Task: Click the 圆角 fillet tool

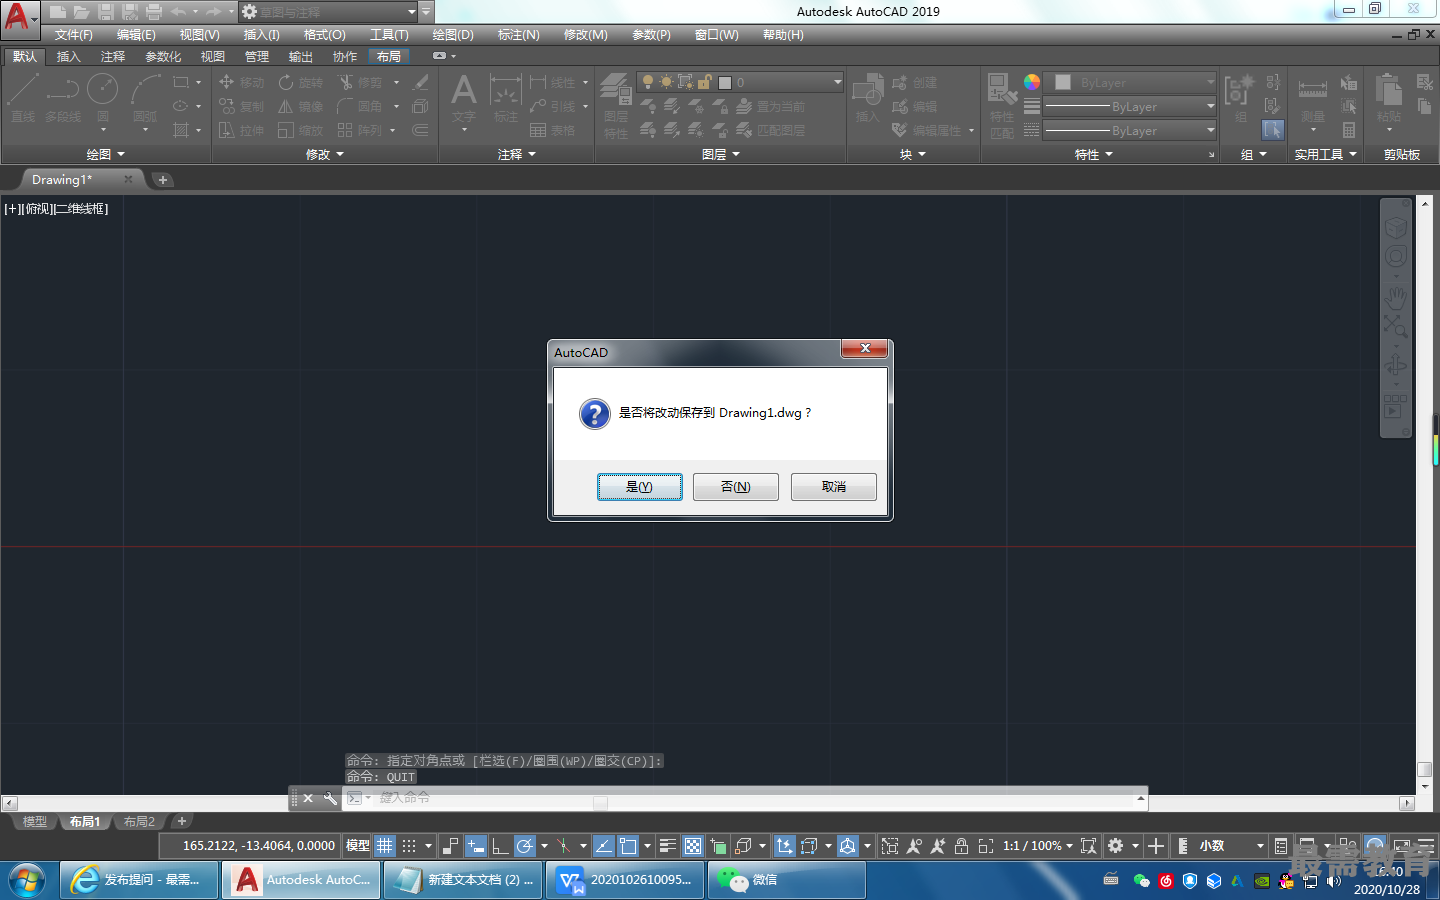Action: 361,106
